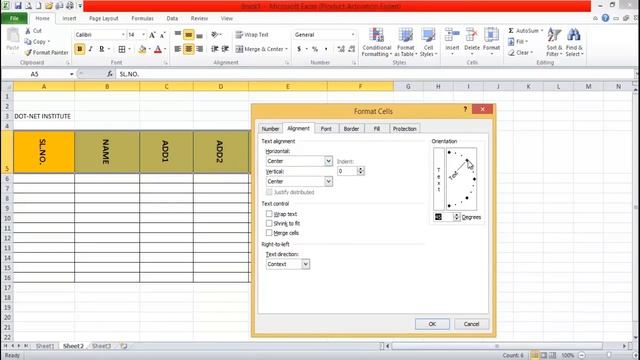Switch to Sheet3 worksheet tab

[x=102, y=346]
